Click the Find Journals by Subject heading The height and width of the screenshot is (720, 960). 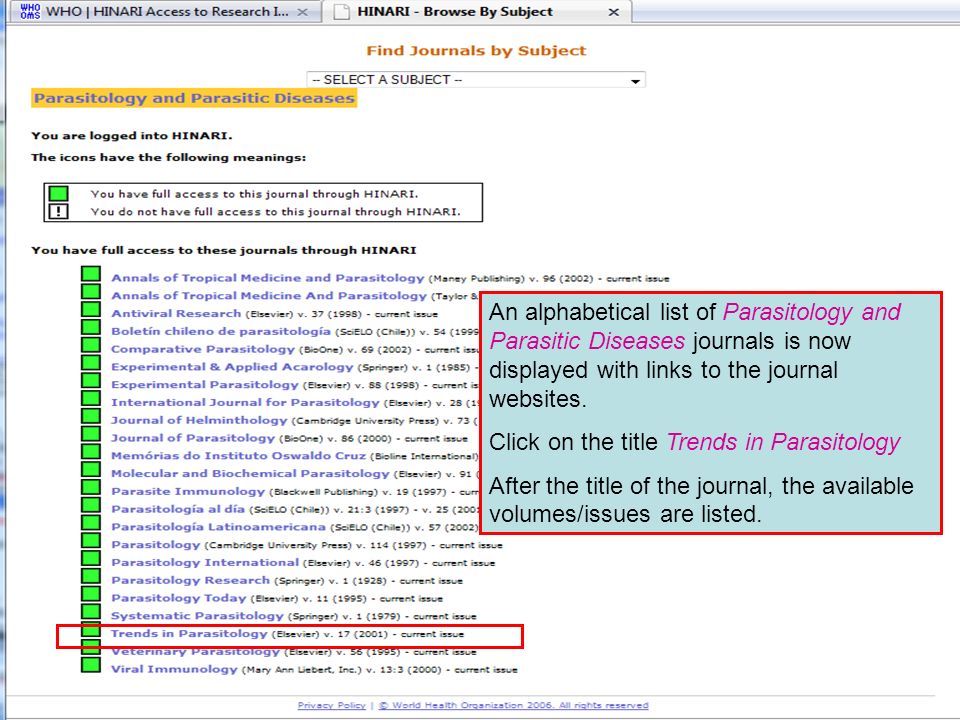[476, 51]
